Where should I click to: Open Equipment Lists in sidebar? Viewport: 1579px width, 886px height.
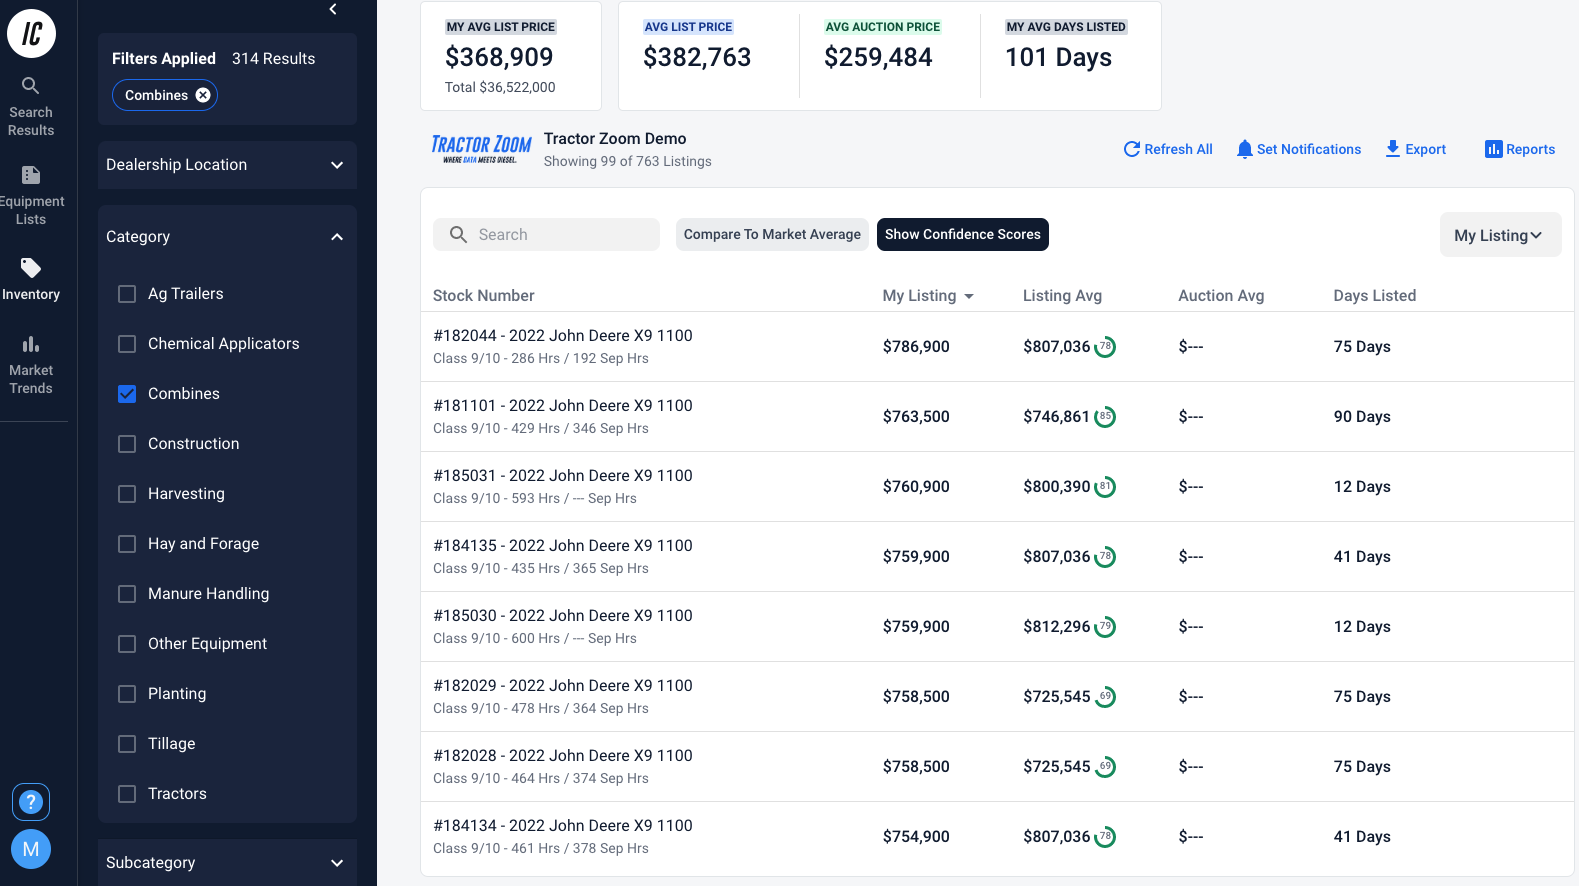31,196
